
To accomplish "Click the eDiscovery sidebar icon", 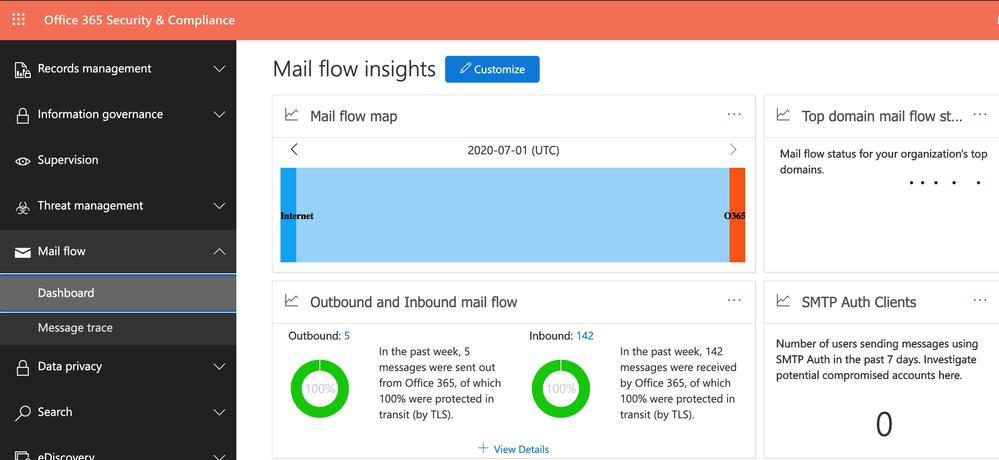I will [22, 455].
